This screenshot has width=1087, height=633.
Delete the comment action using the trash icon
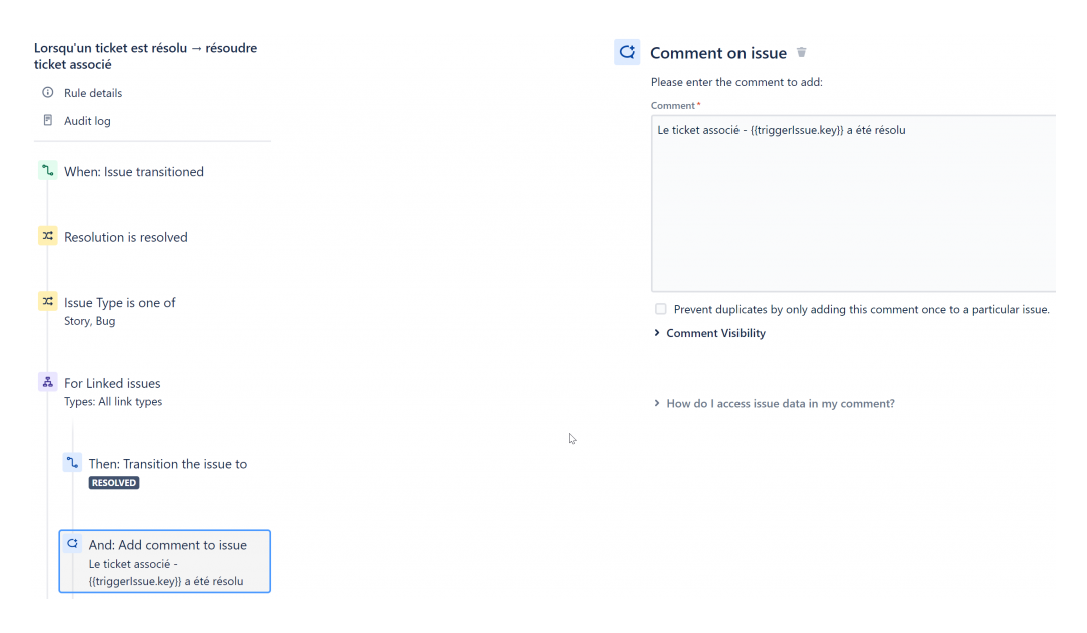point(801,52)
